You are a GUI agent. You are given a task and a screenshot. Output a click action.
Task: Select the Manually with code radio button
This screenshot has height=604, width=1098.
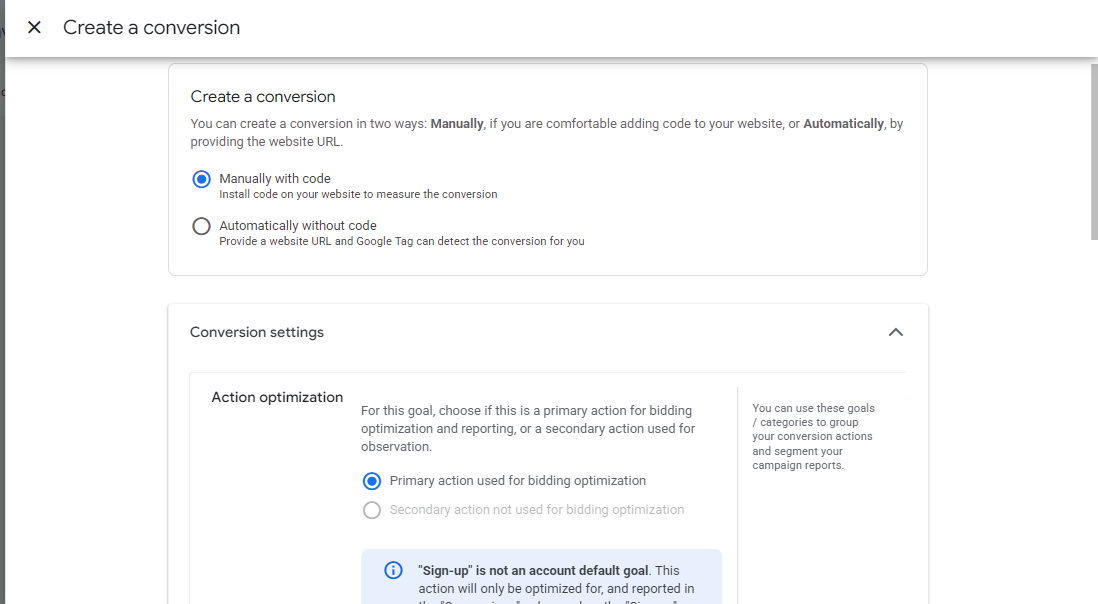tap(202, 179)
